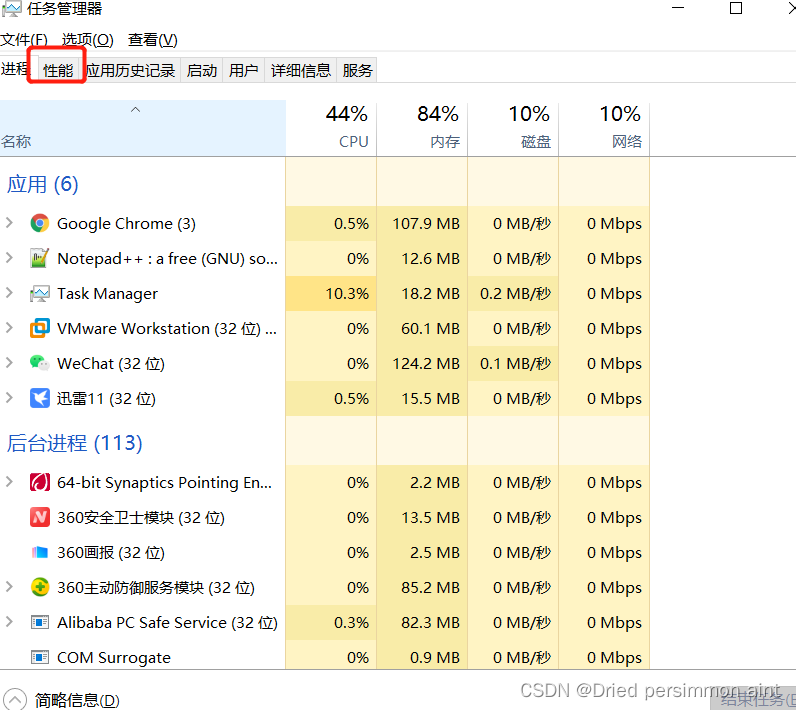This screenshot has height=710, width=796.
Task: Expand the 64-bit Synaptics Pointing group
Action: click(x=9, y=482)
